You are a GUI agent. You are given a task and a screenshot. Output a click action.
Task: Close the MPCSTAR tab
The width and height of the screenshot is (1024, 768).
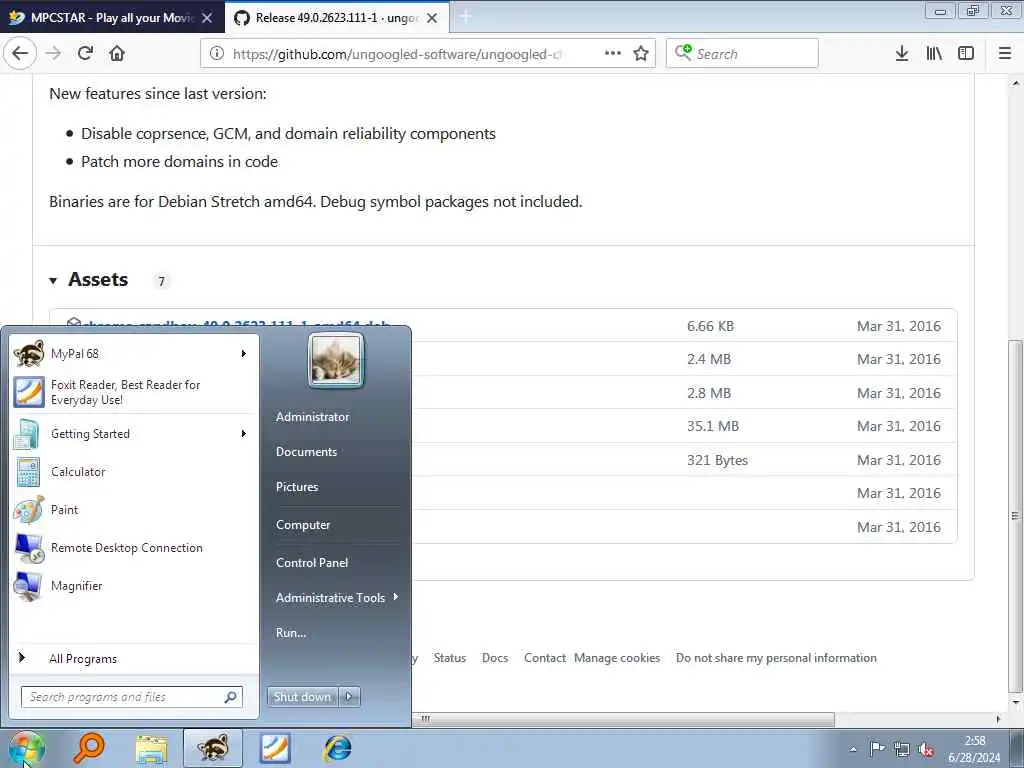click(x=207, y=18)
